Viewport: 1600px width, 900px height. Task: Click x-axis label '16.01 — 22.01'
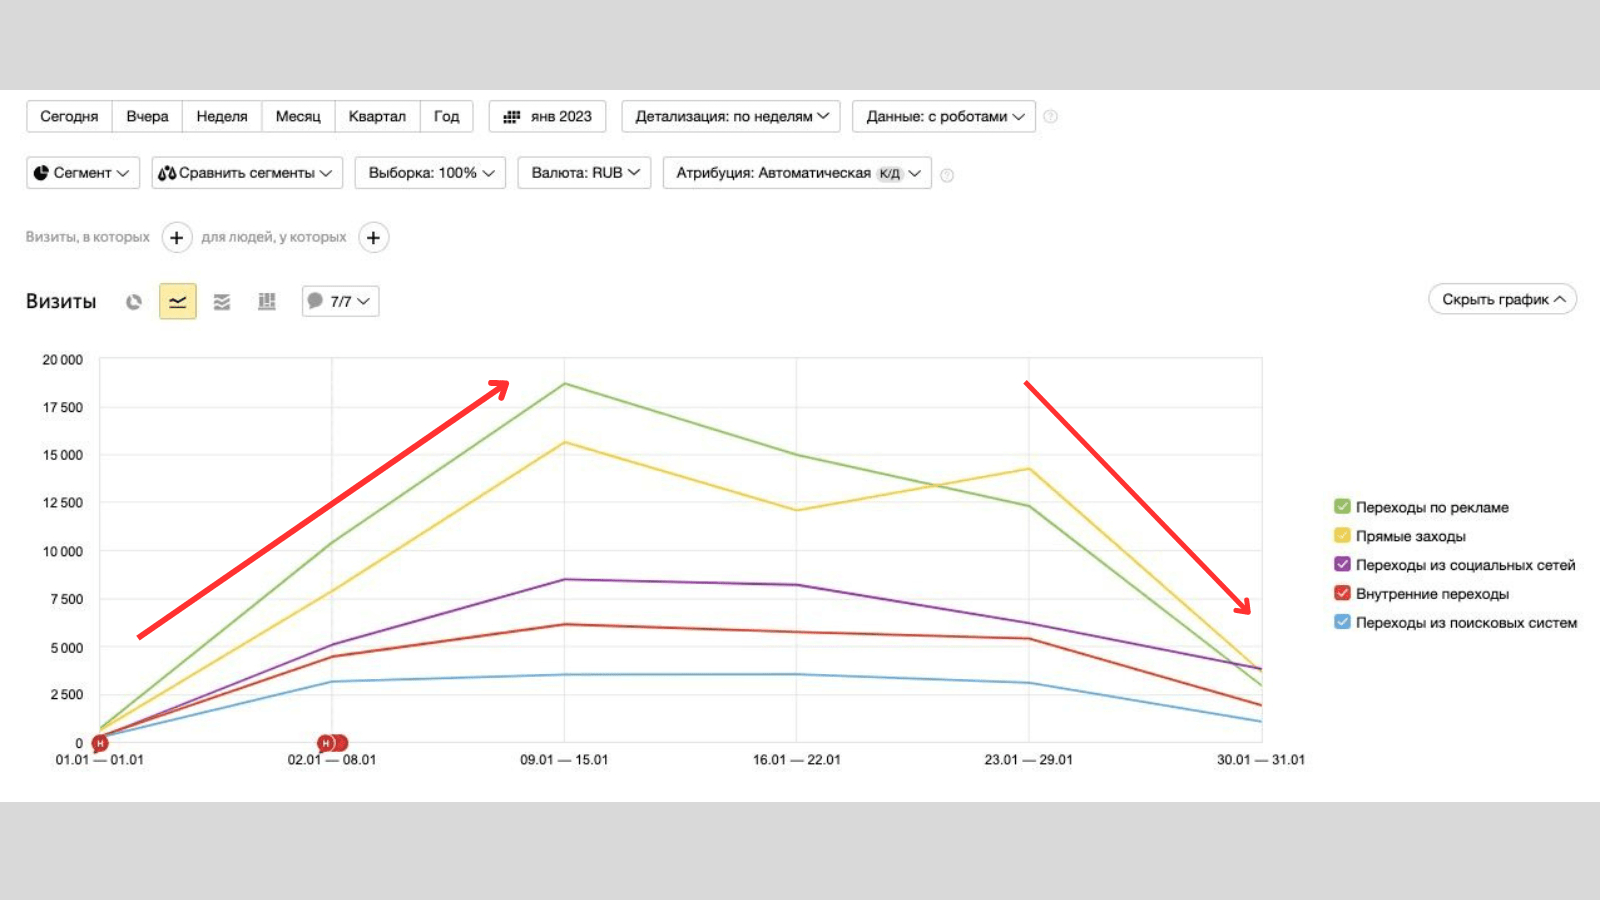pos(797,760)
